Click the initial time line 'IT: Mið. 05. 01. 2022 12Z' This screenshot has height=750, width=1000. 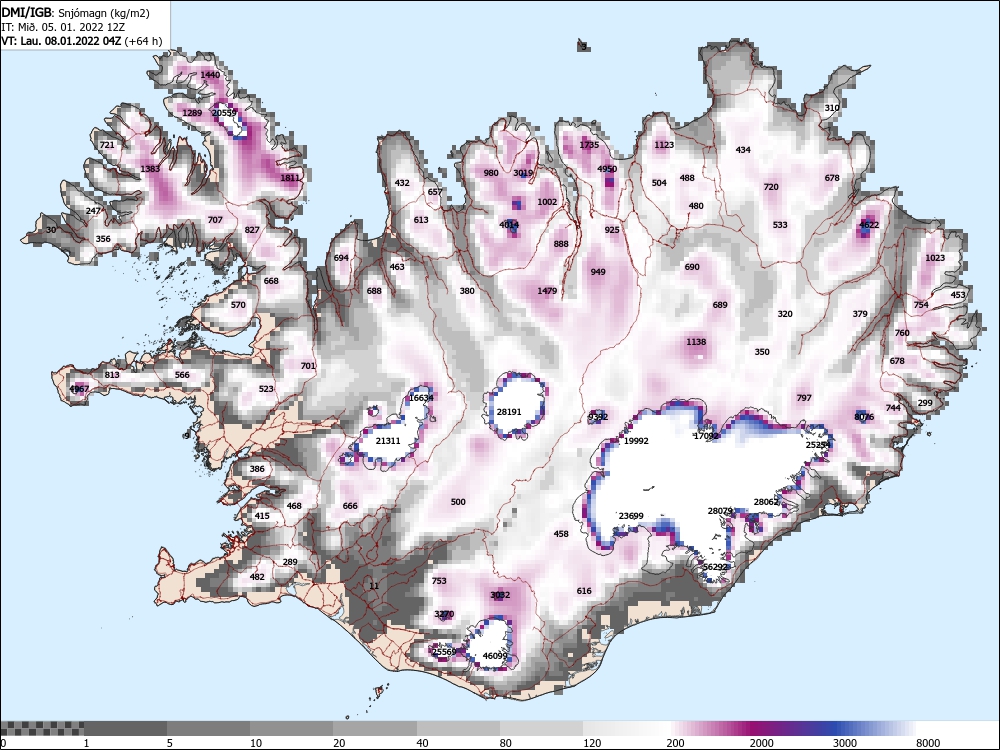point(61,27)
